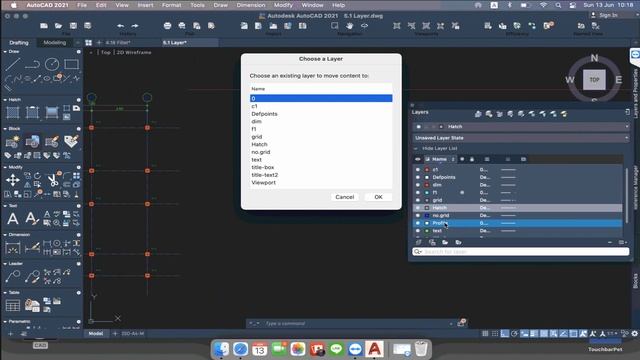Select the Line draw tool
The image size is (640, 360).
coord(13,64)
